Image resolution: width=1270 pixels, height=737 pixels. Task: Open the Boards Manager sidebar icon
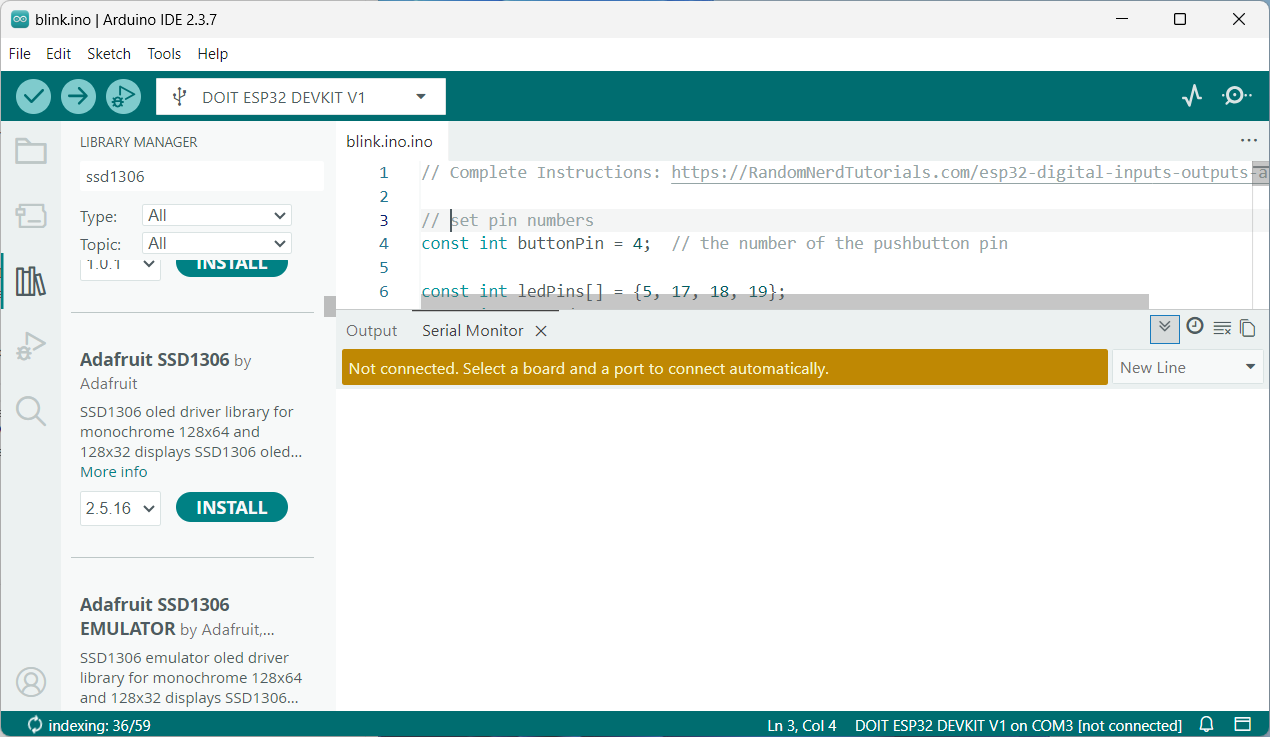point(31,215)
